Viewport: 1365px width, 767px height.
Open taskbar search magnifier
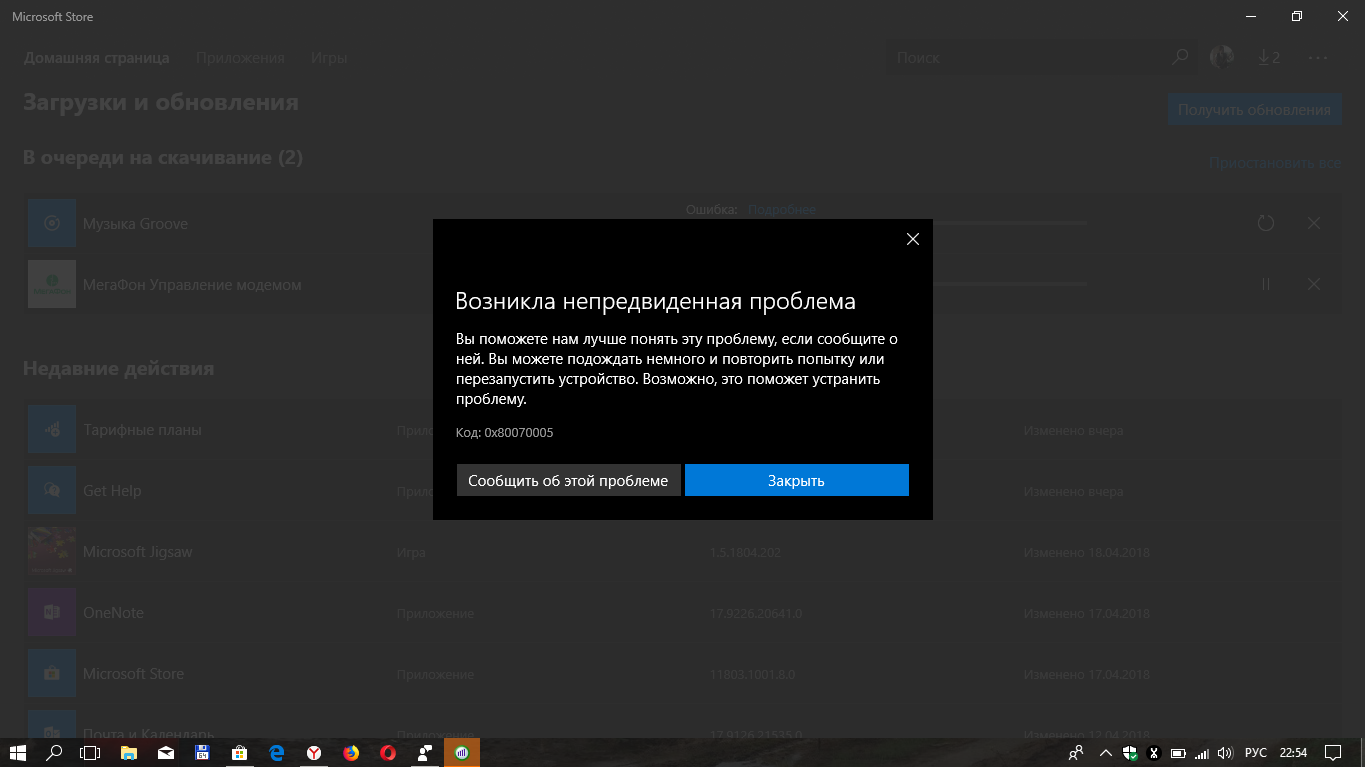[x=55, y=752]
